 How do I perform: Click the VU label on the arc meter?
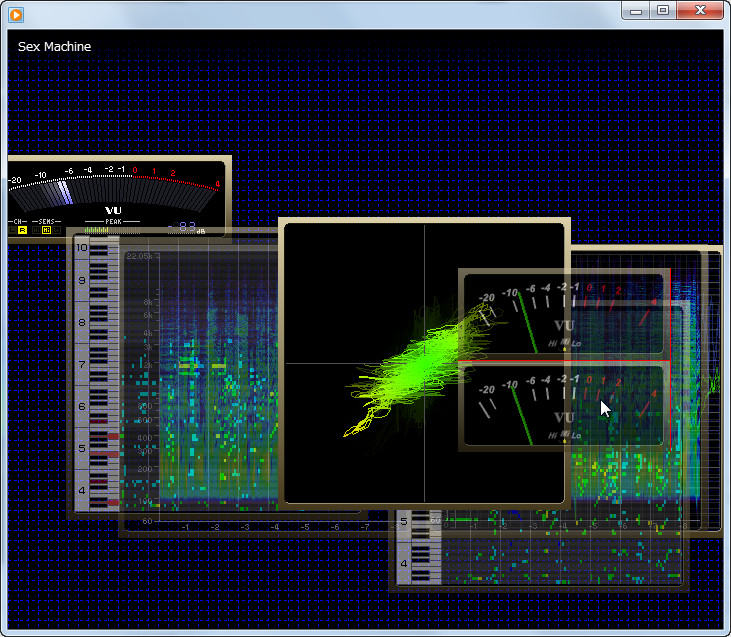(x=113, y=210)
